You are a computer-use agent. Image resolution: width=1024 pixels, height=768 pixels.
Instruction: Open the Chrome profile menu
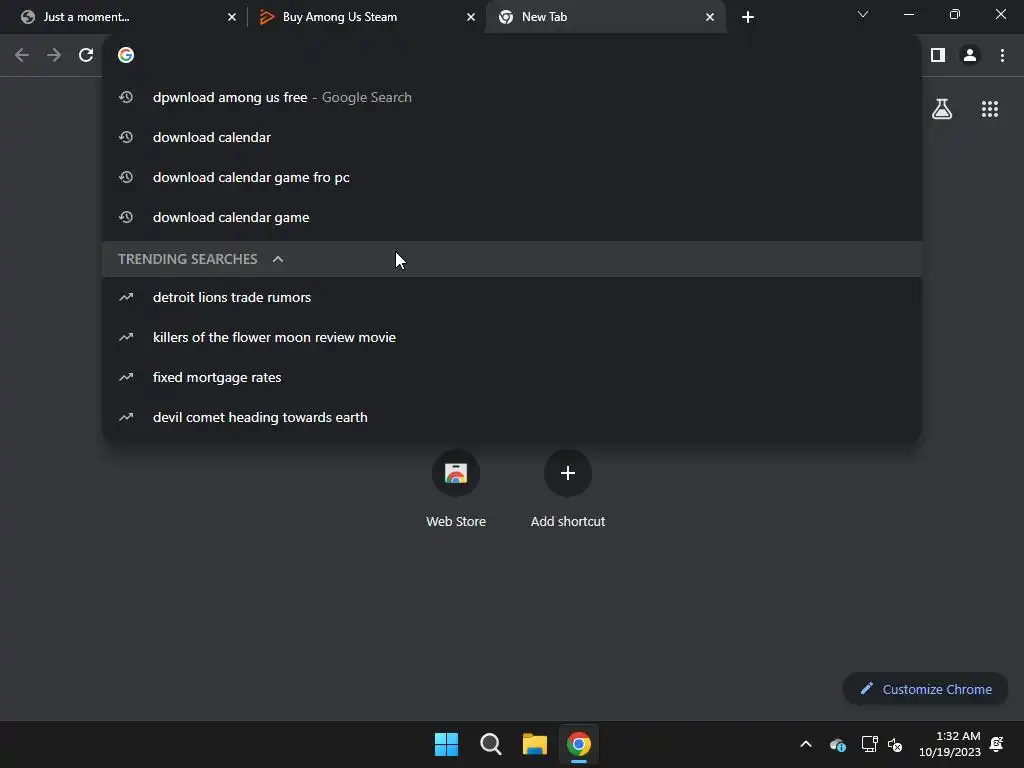click(x=970, y=55)
